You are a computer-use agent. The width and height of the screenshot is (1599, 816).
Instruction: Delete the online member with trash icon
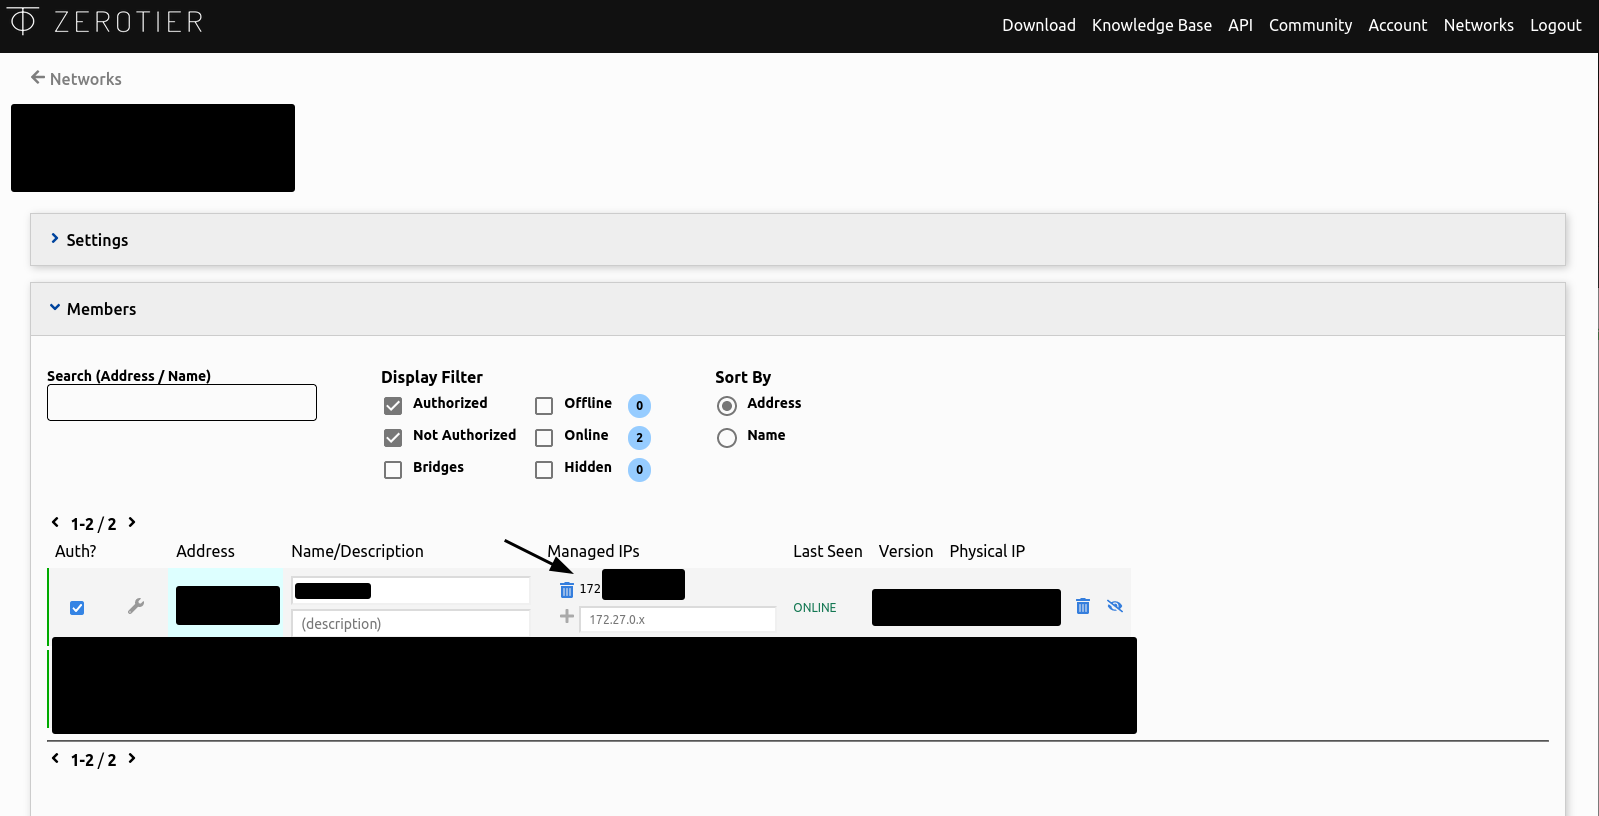tap(1083, 606)
